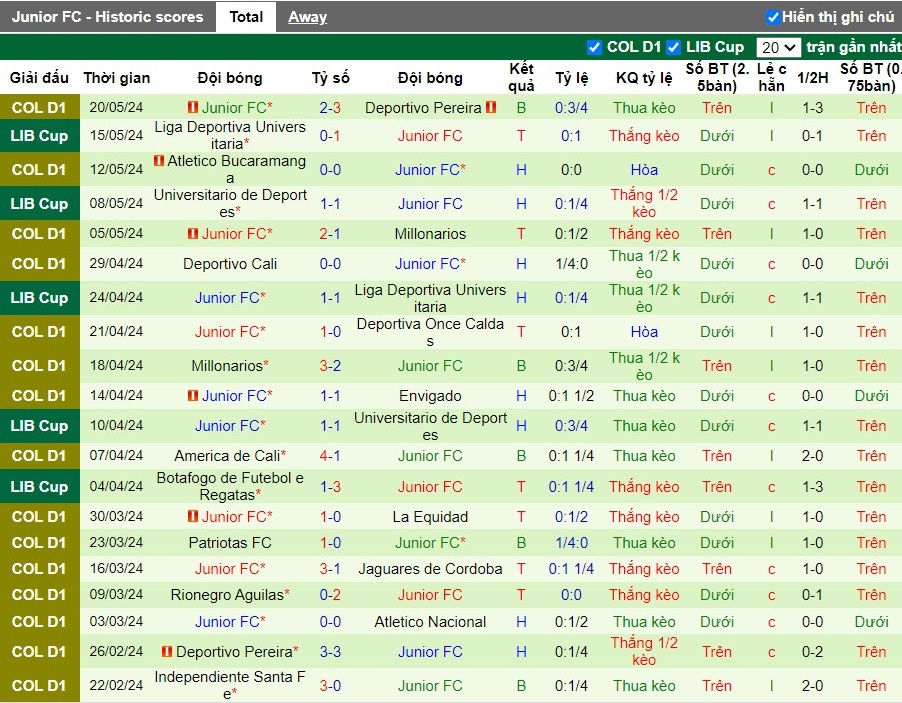The width and height of the screenshot is (902, 703).
Task: Click Thua kèo result on 20/05/24 row
Action: 644,108
